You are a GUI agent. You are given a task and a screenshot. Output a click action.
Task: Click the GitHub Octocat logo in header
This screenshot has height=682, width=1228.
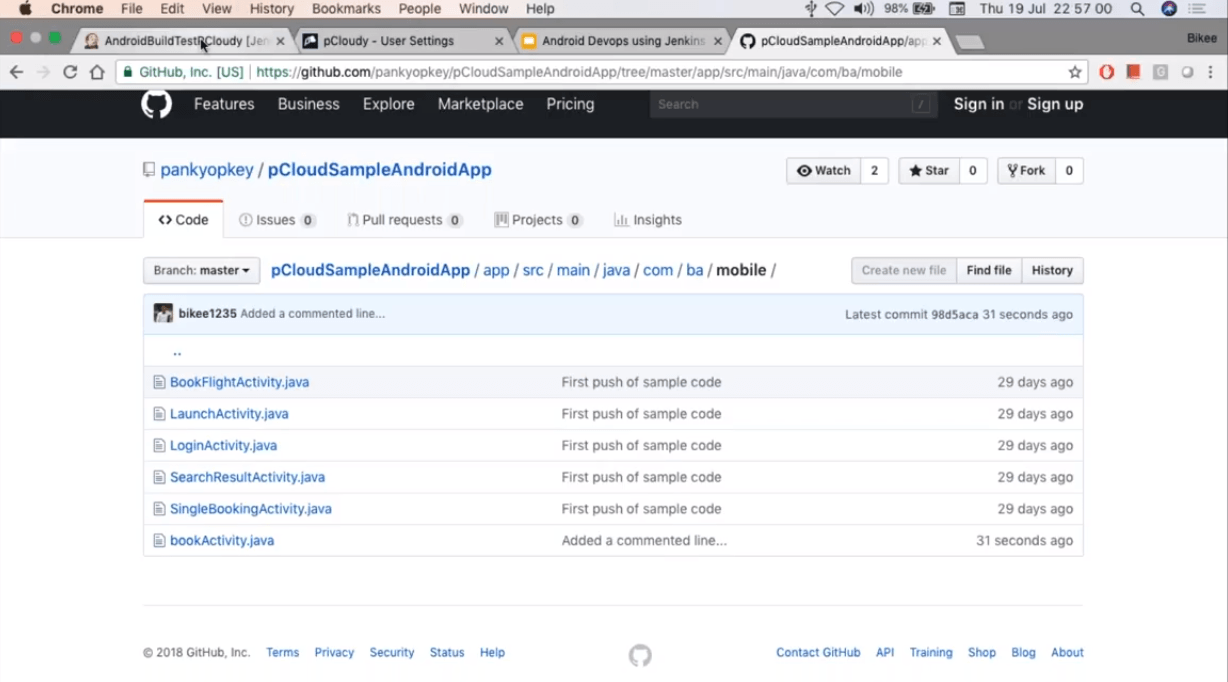tap(156, 104)
